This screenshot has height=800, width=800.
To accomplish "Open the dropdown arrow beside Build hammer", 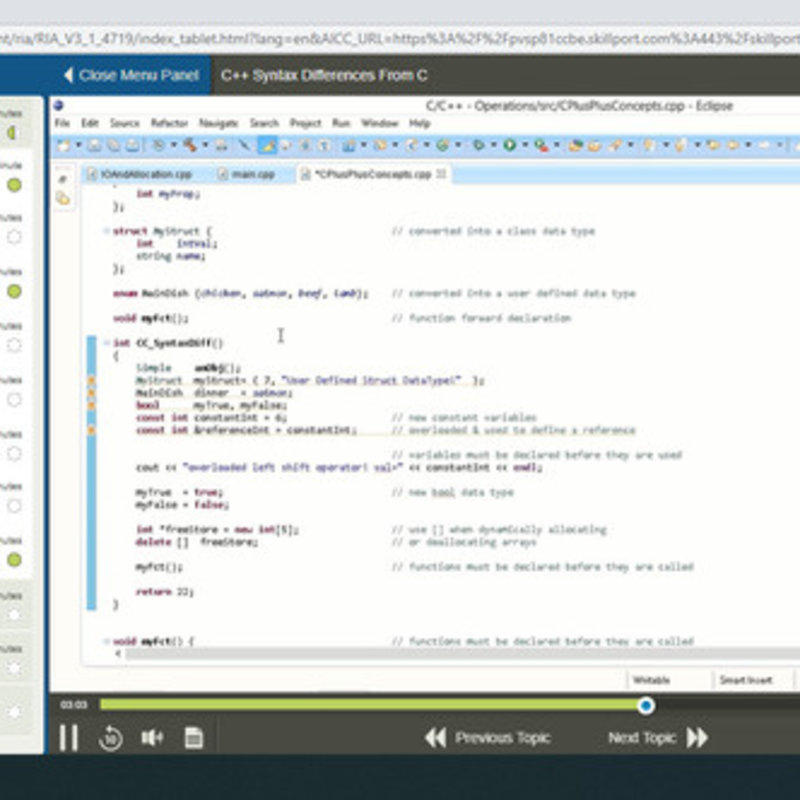I will click(x=205, y=145).
